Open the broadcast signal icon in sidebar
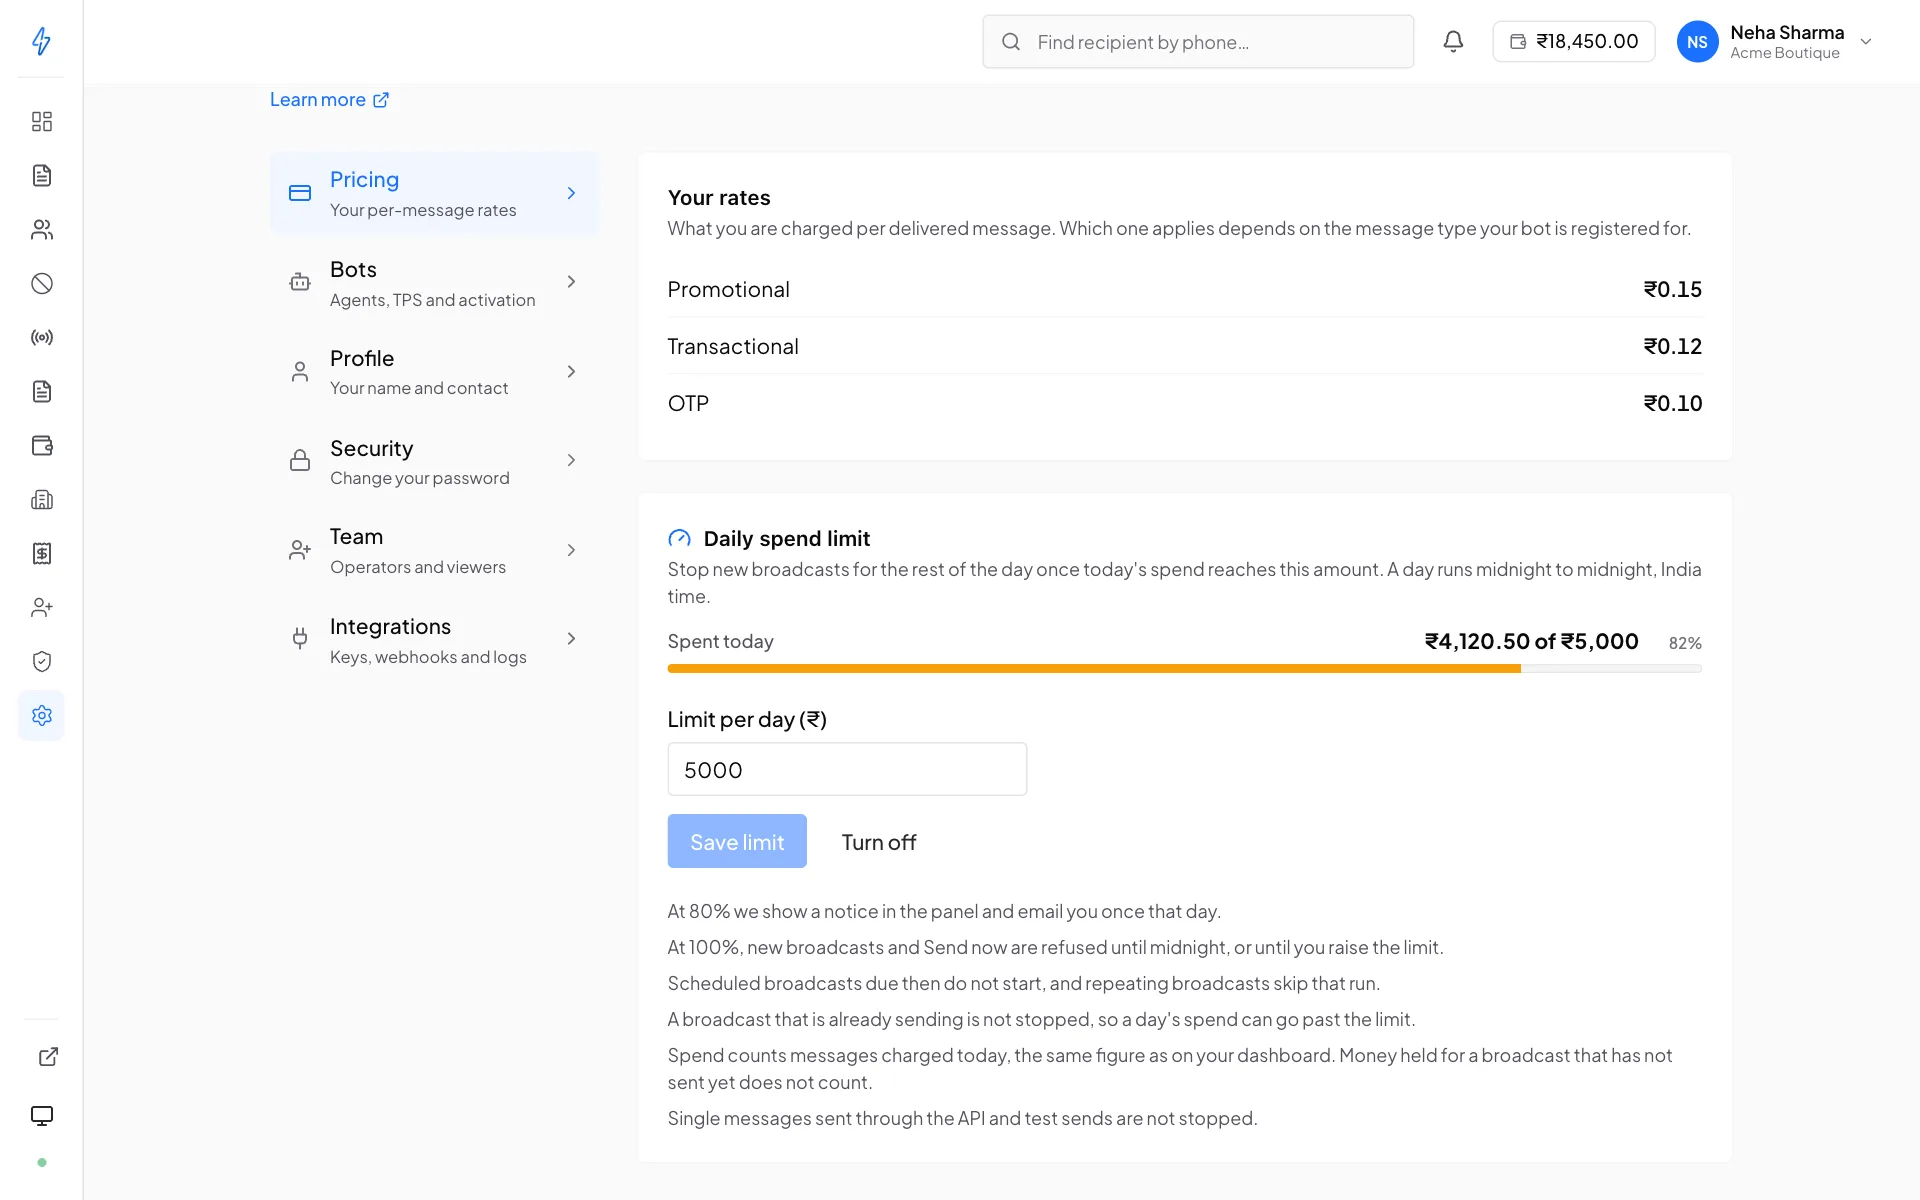The image size is (1920, 1200). click(x=41, y=338)
